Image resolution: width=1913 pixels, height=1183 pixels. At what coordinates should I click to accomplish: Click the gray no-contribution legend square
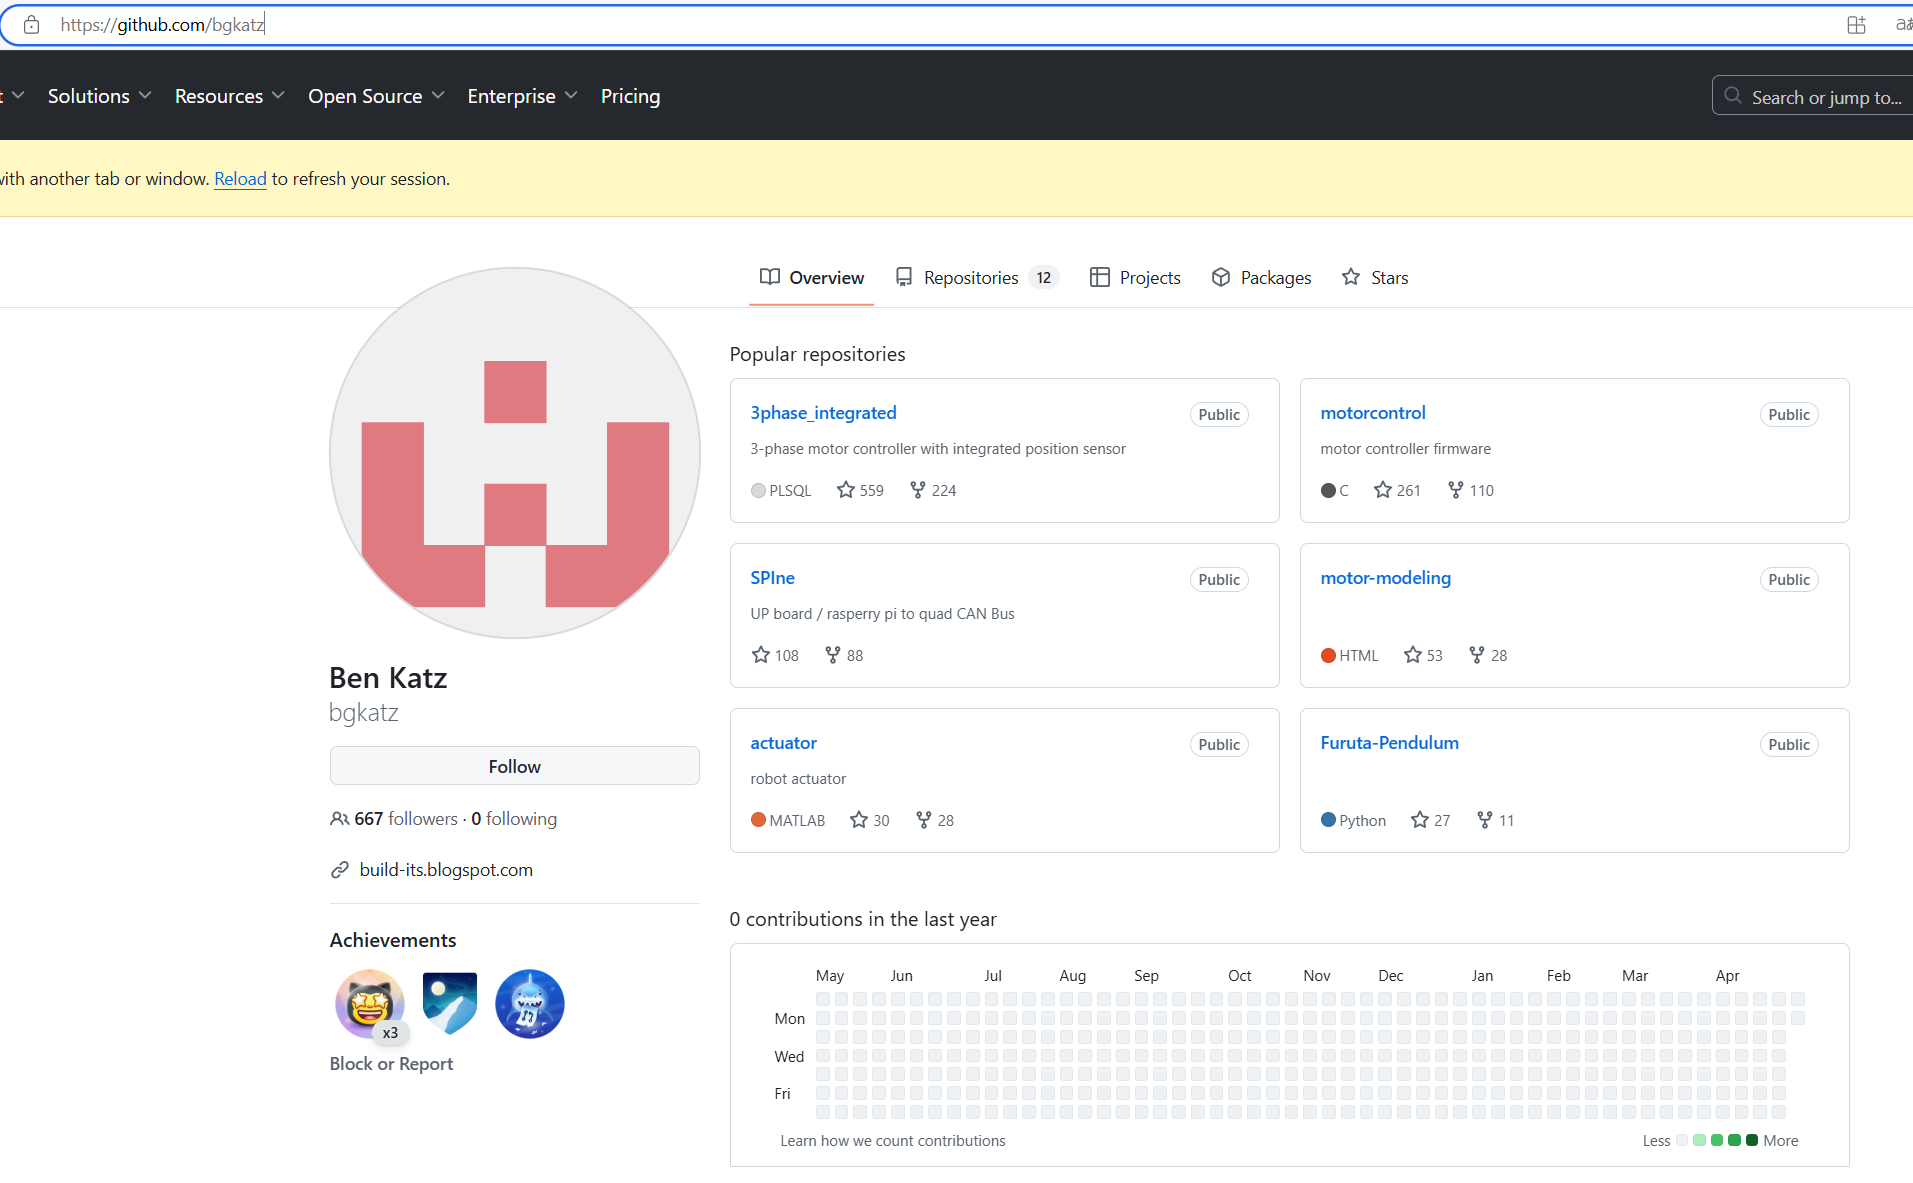1682,1140
